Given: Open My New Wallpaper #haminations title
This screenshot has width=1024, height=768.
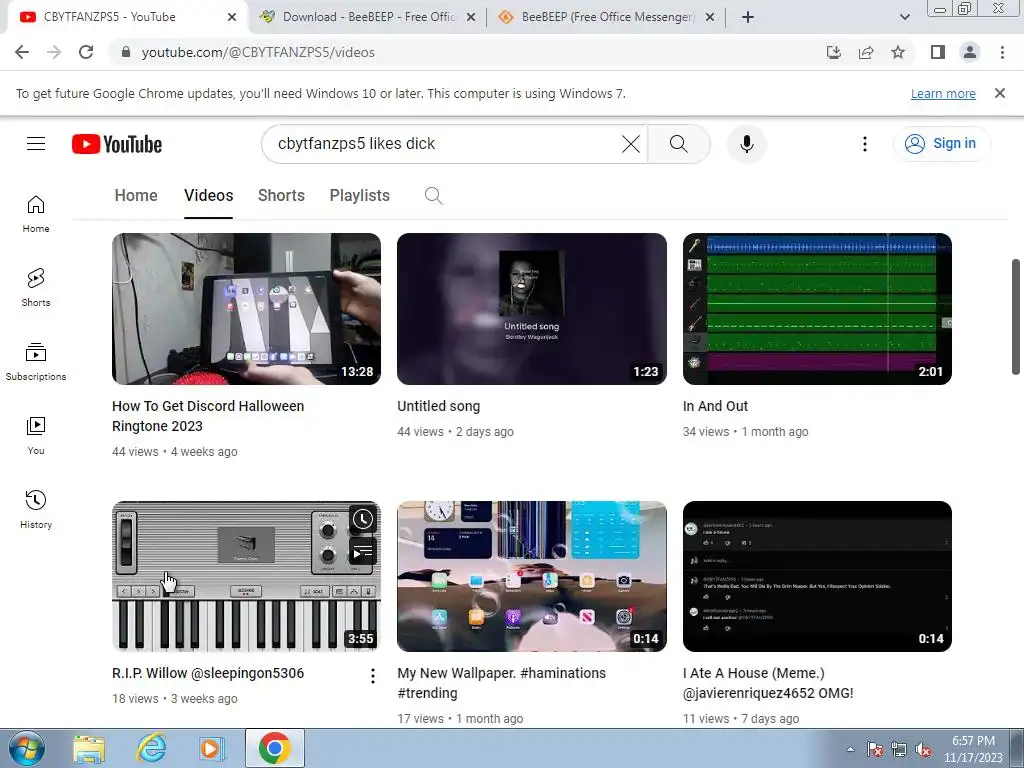Looking at the screenshot, I should [x=502, y=683].
